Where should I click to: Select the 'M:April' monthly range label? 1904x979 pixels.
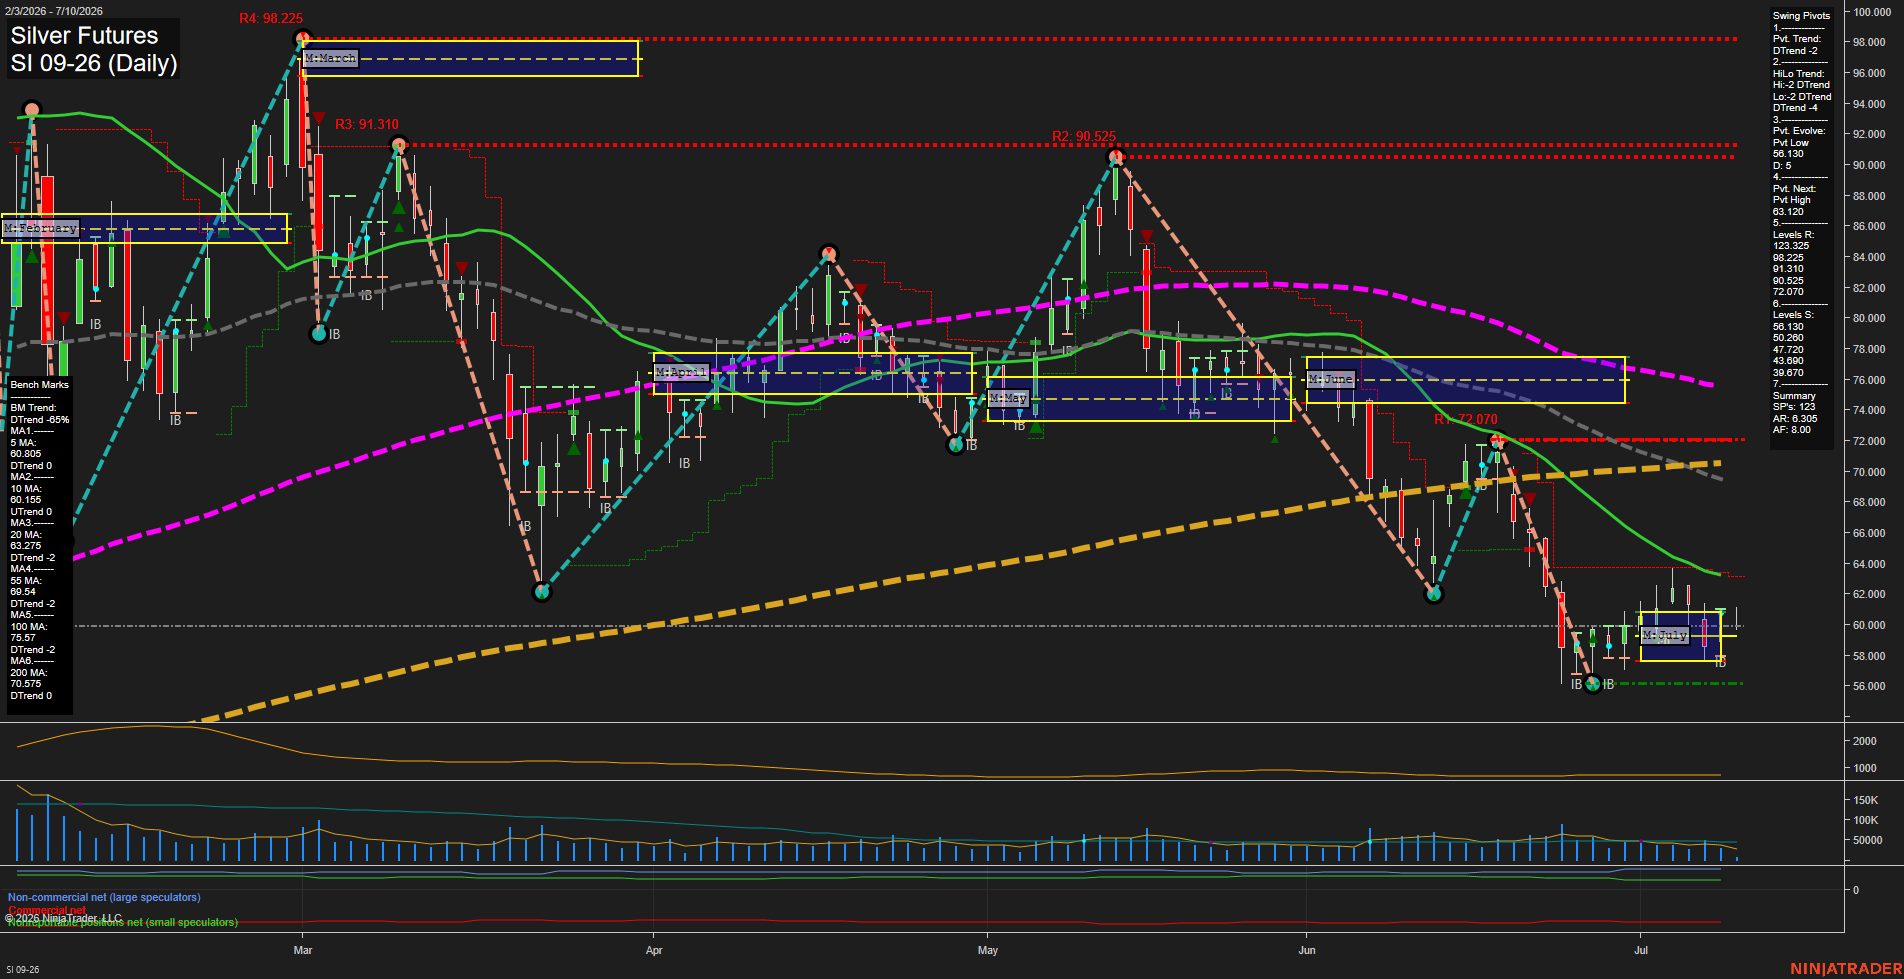click(x=681, y=373)
